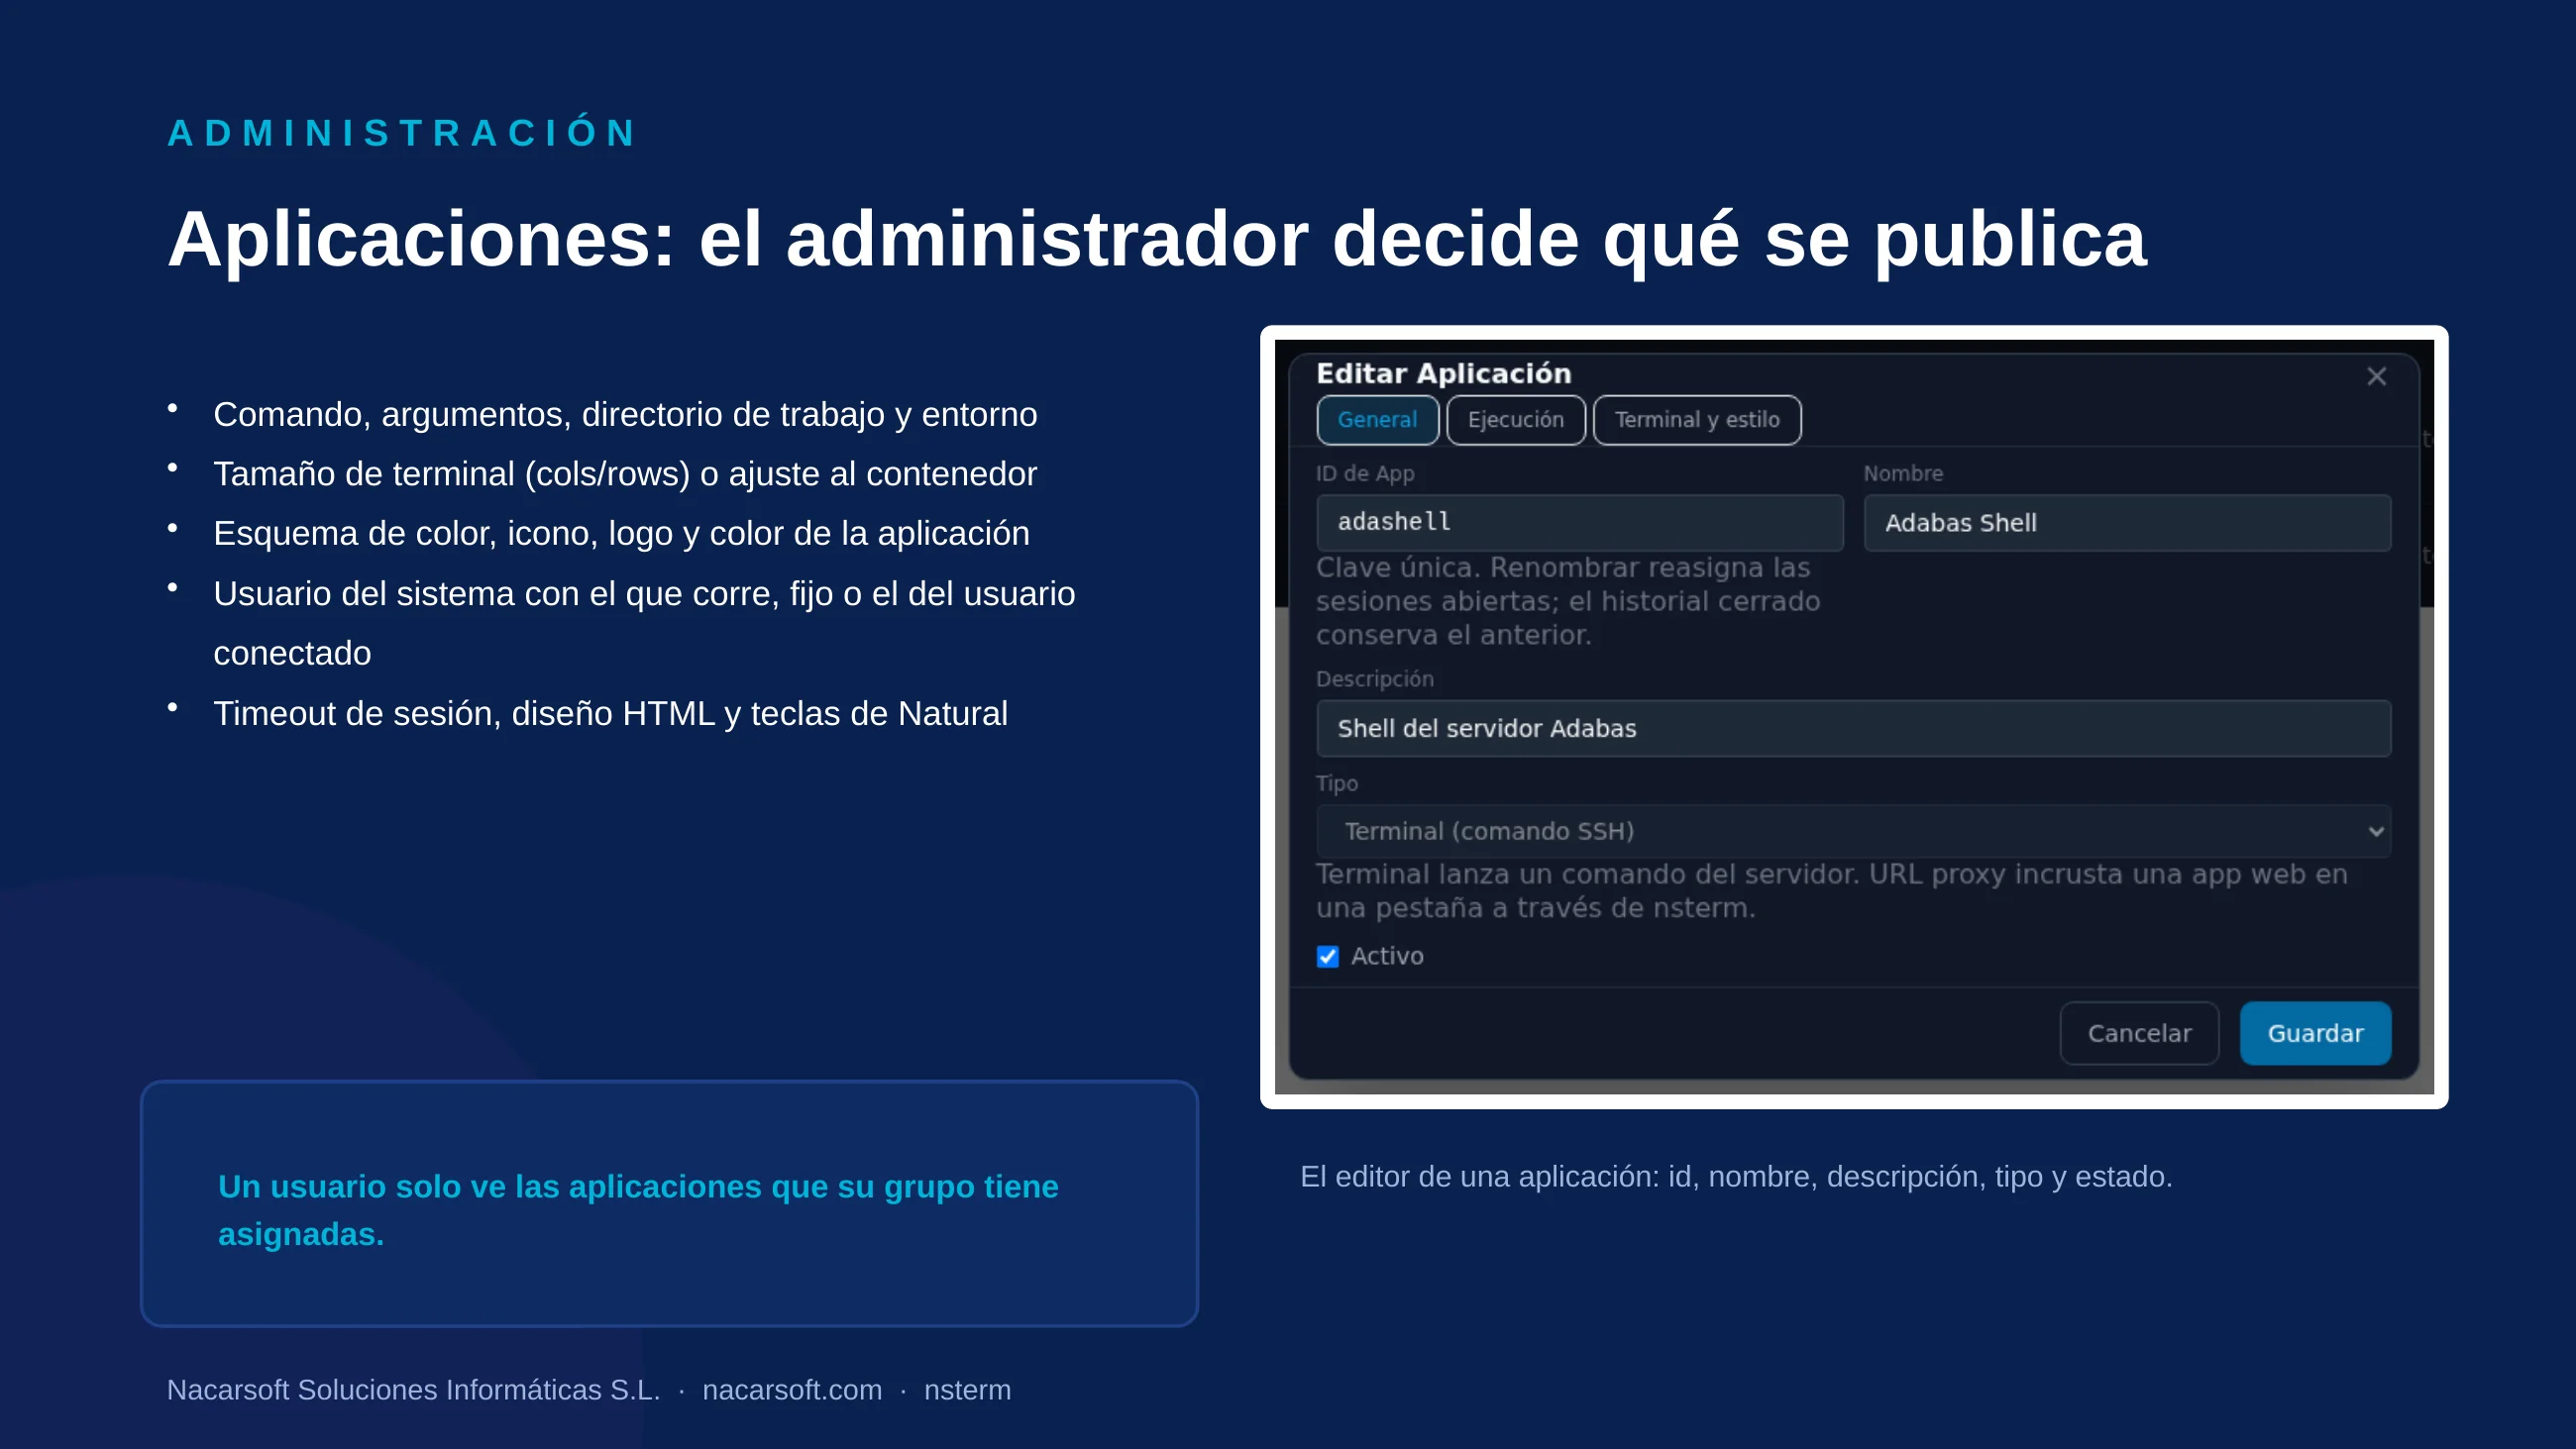Click the Activo label text
This screenshot has height=1449, width=2576.
pos(1387,956)
